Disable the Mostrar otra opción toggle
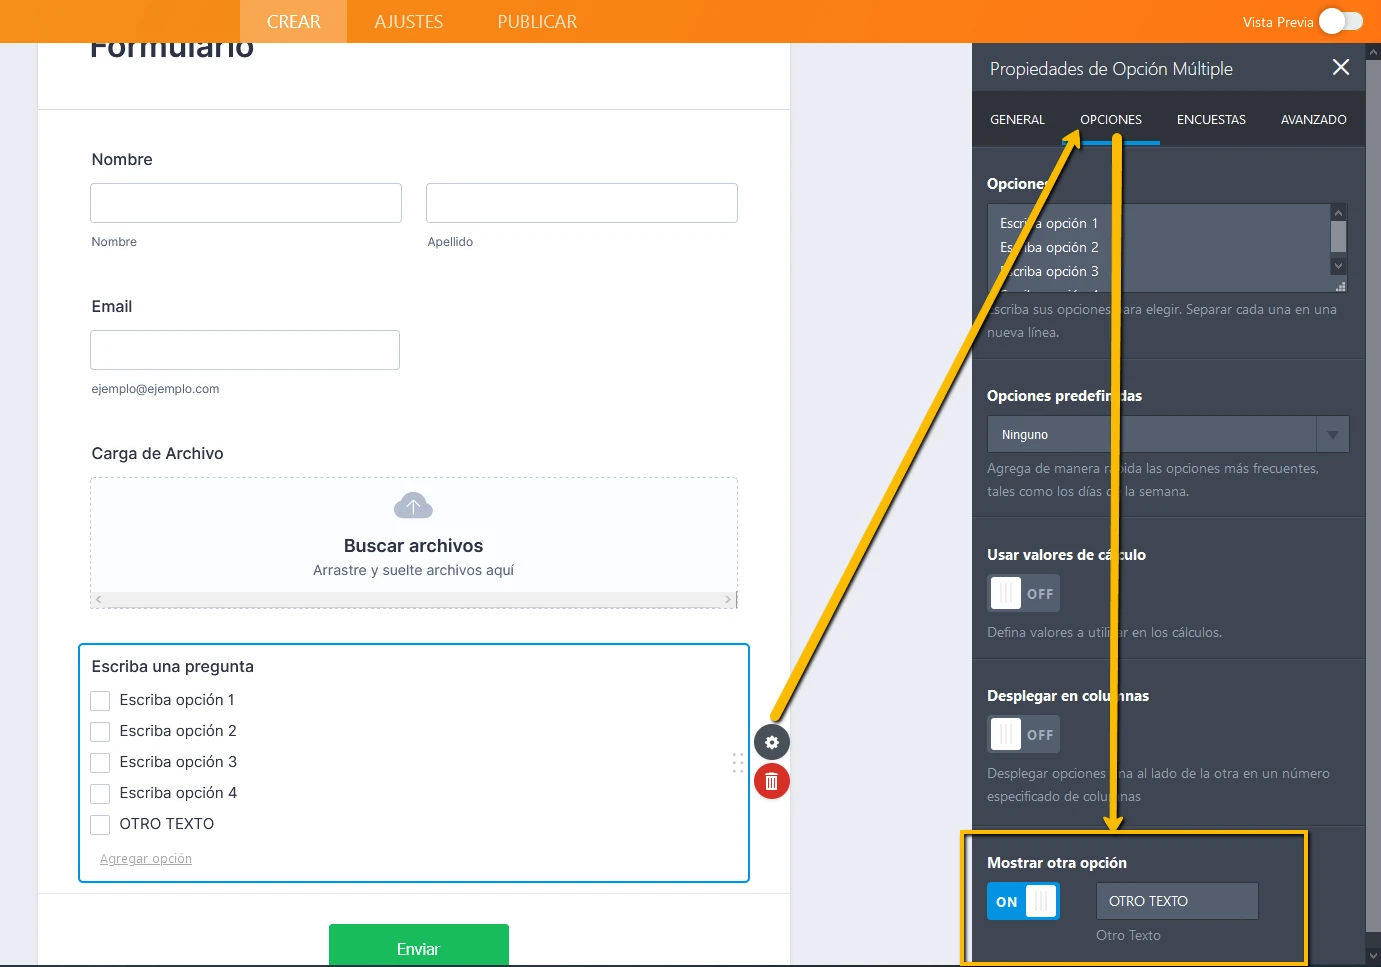This screenshot has width=1381, height=967. tap(1022, 901)
